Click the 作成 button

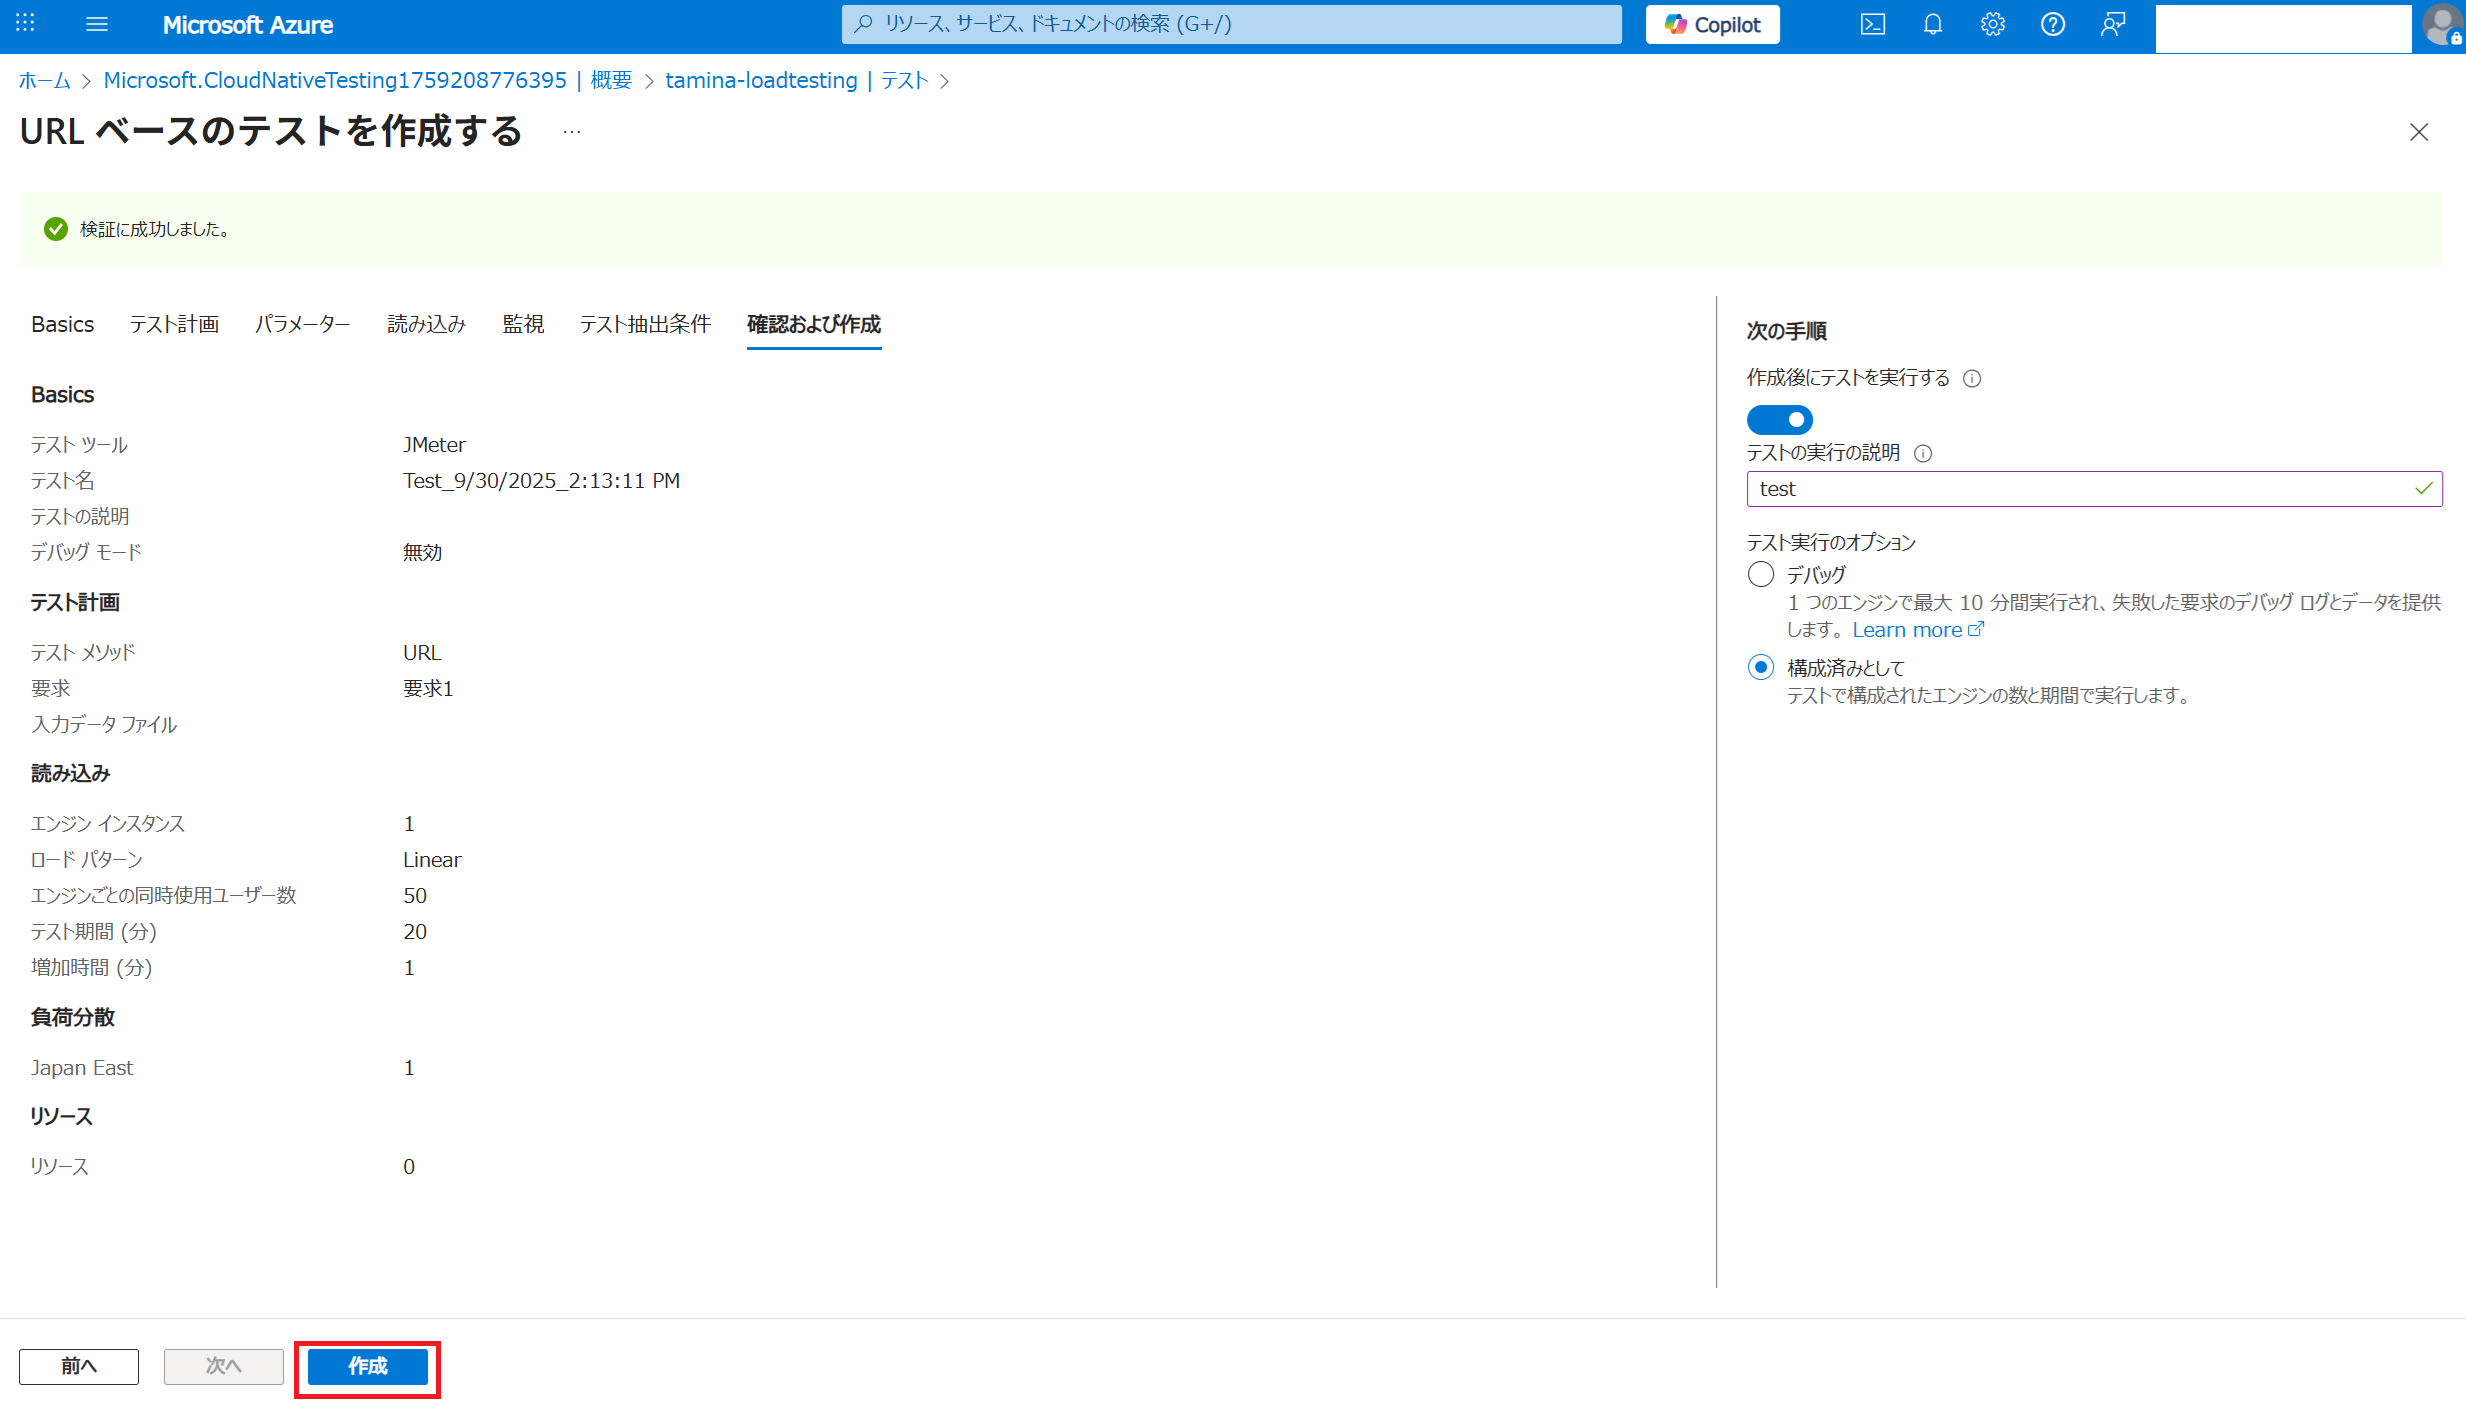tap(367, 1366)
